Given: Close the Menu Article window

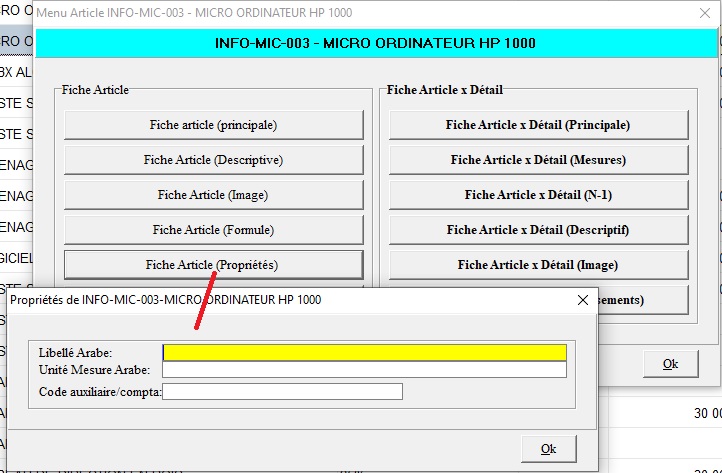Looking at the screenshot, I should (699, 13).
